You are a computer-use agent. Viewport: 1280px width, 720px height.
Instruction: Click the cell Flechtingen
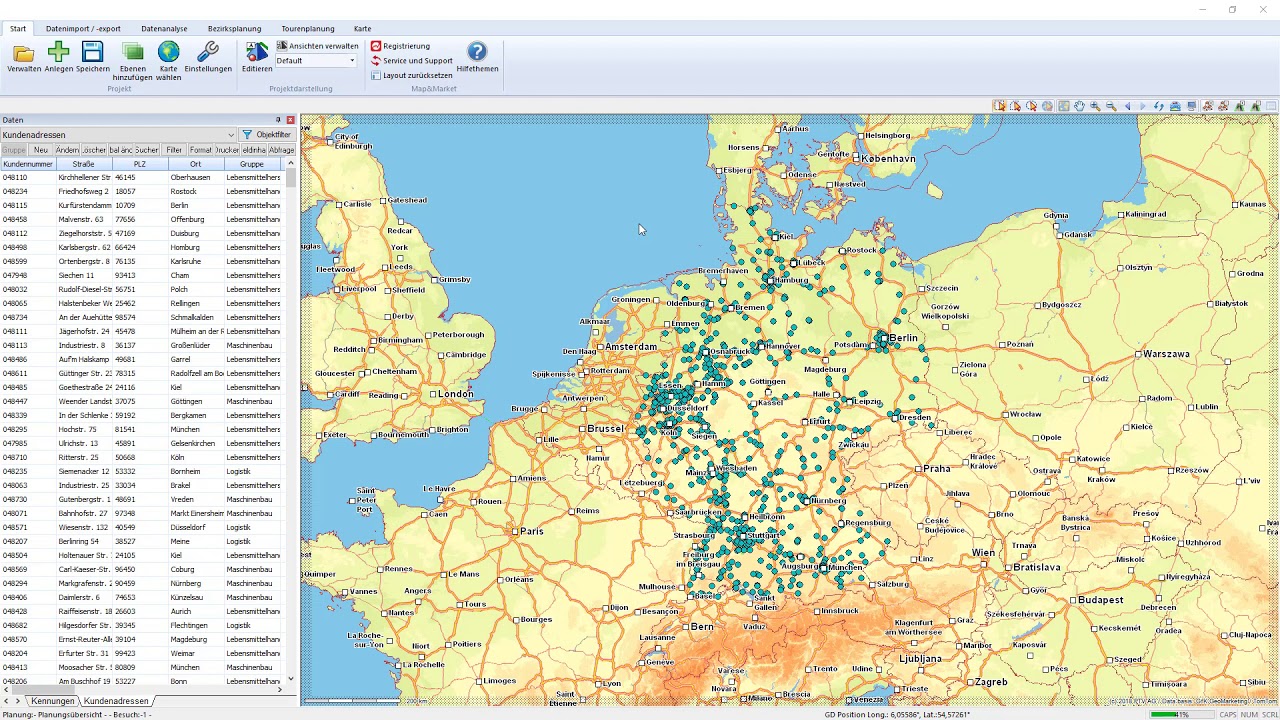click(196, 625)
